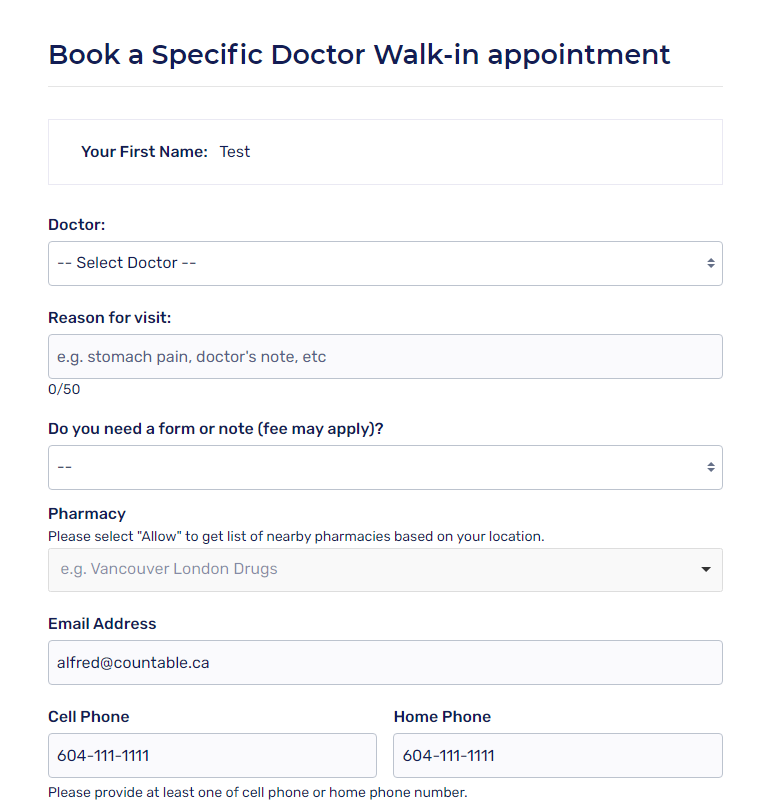
Task: Click the "Cell Phone" label
Action: point(89,717)
